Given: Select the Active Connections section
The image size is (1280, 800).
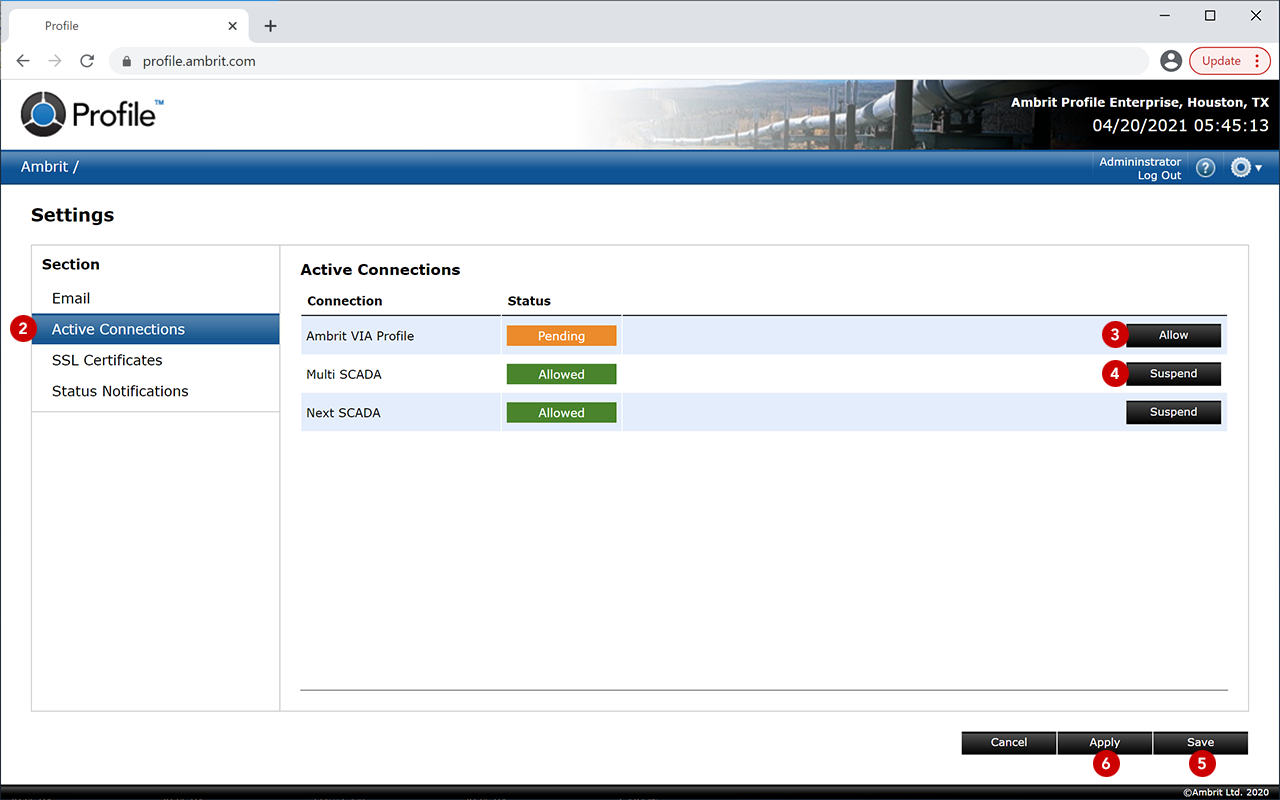Looking at the screenshot, I should point(156,329).
